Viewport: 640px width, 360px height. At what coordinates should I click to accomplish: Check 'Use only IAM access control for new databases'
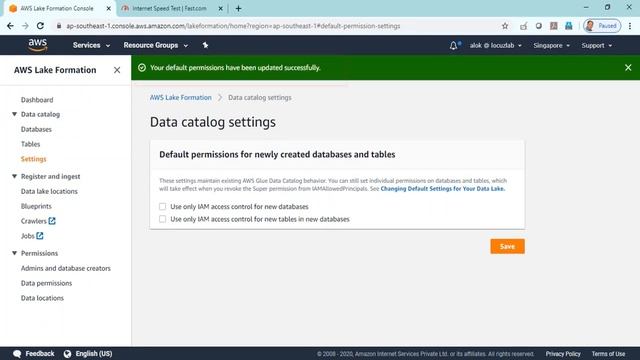(162, 207)
